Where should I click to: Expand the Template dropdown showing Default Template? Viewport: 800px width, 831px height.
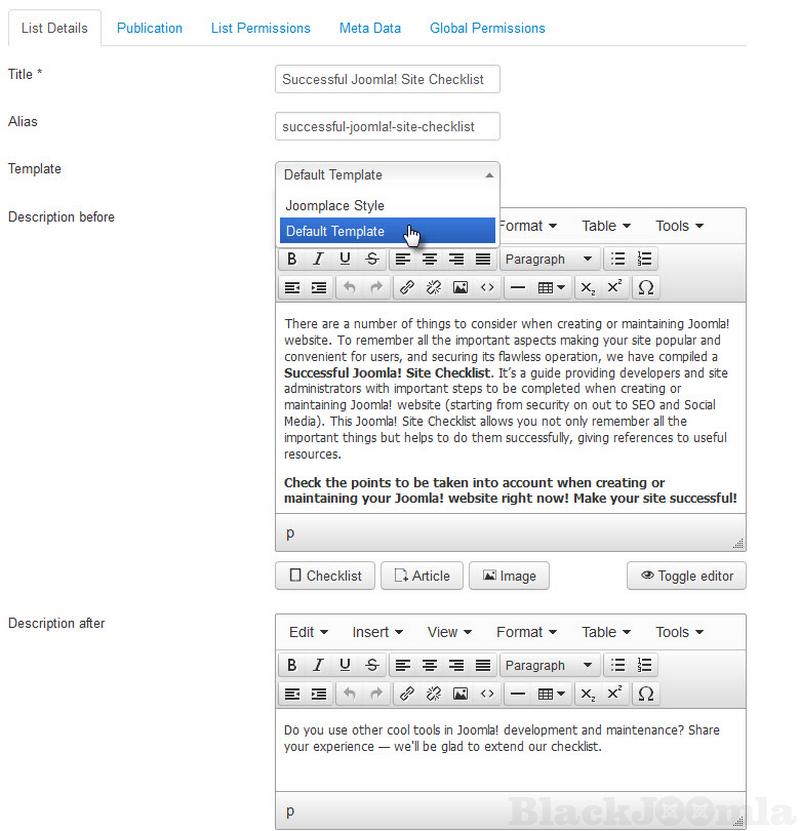387,175
